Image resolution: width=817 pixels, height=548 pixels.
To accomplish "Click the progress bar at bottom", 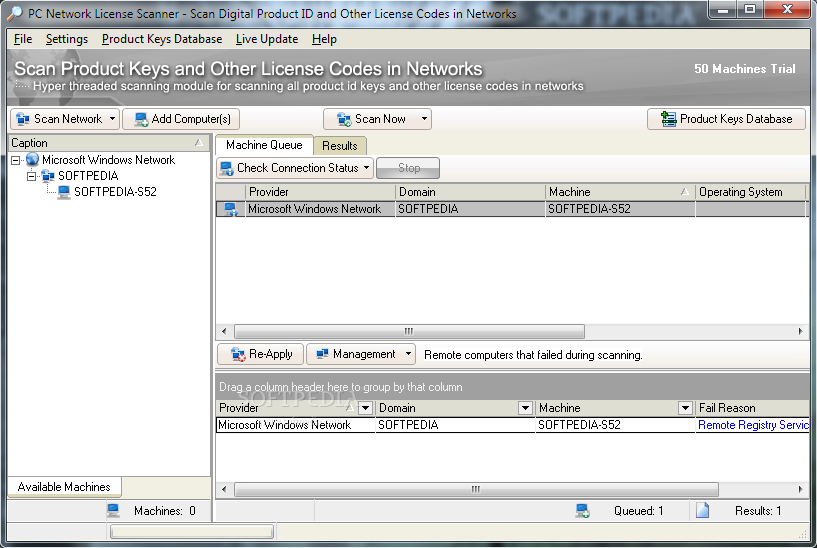I will (x=192, y=531).
